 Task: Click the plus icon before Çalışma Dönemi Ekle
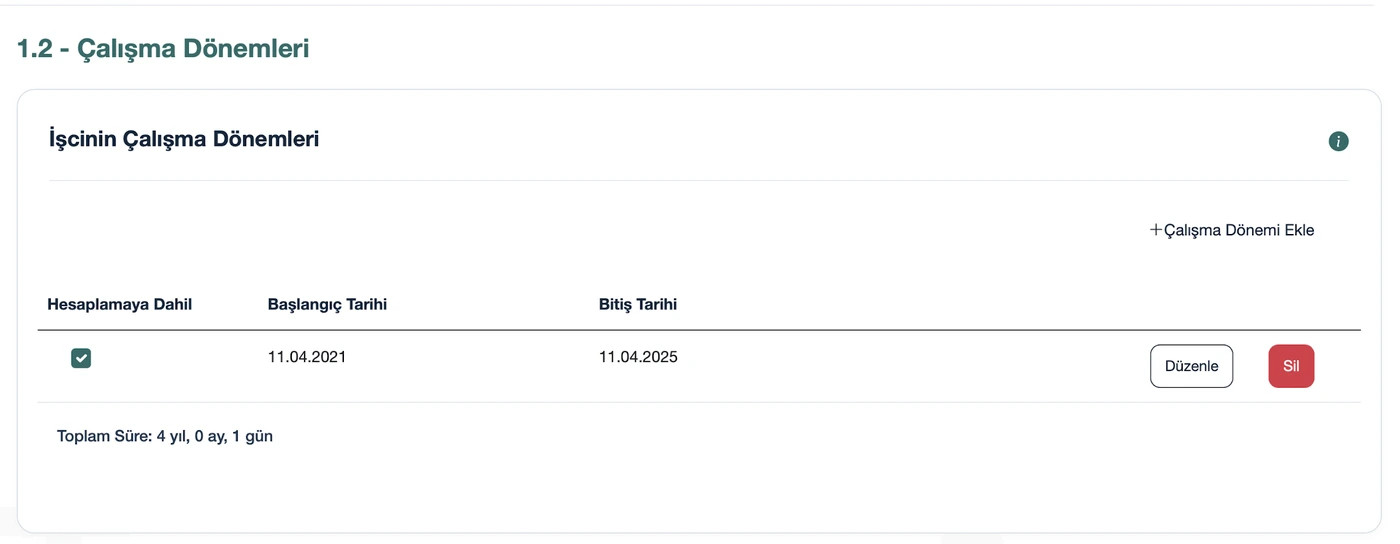(1156, 230)
